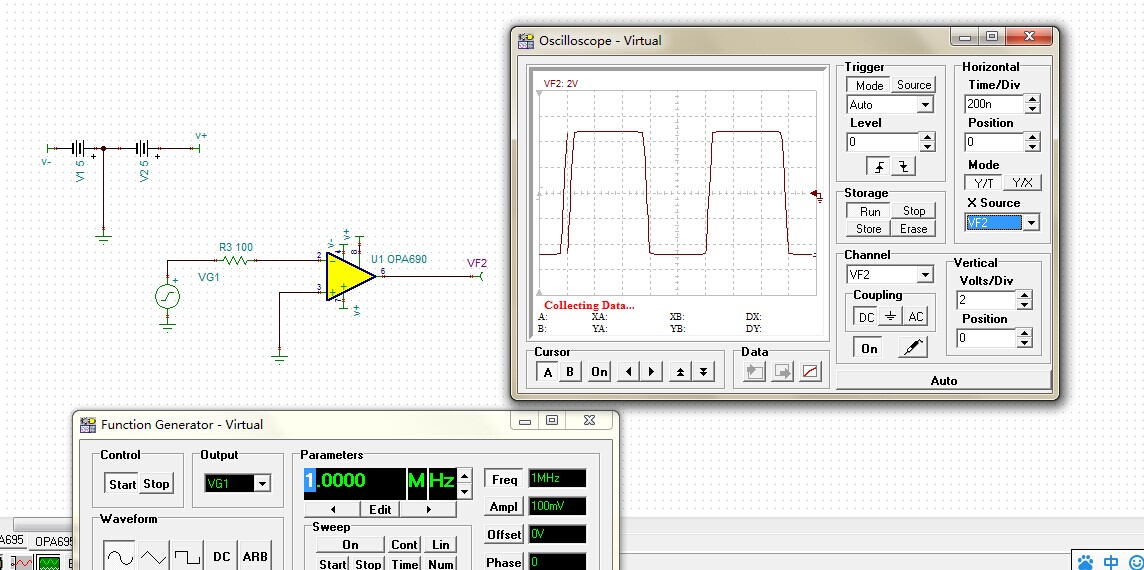Click the oscilloscope Auto button
The image size is (1144, 570).
[943, 380]
